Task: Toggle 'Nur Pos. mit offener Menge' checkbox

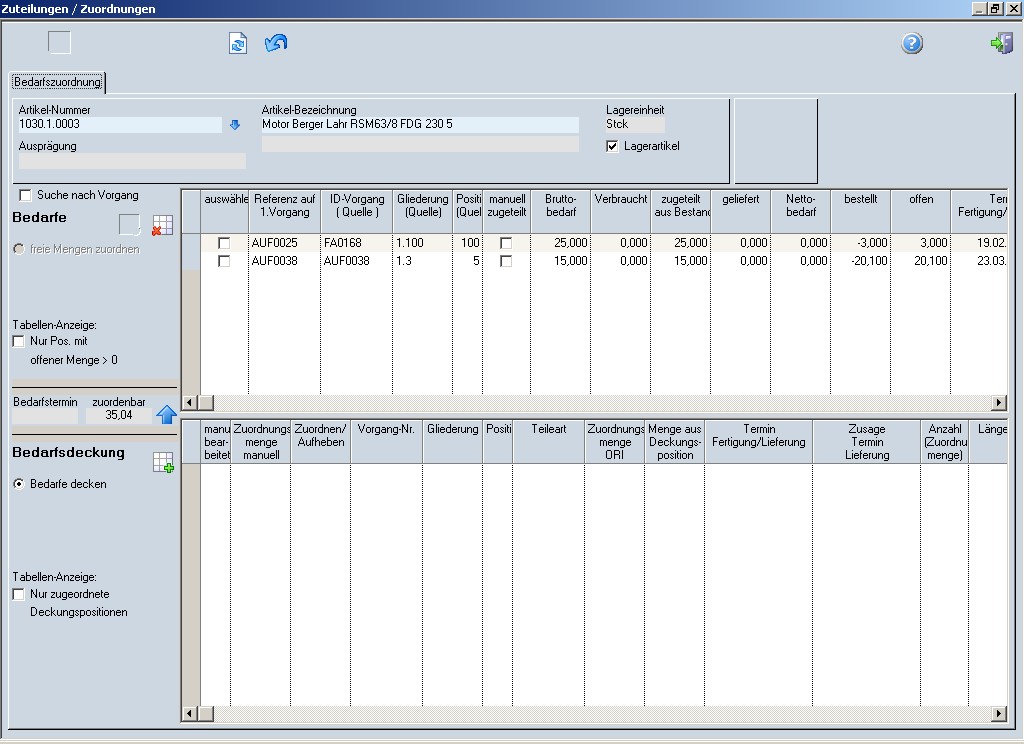Action: (x=19, y=341)
